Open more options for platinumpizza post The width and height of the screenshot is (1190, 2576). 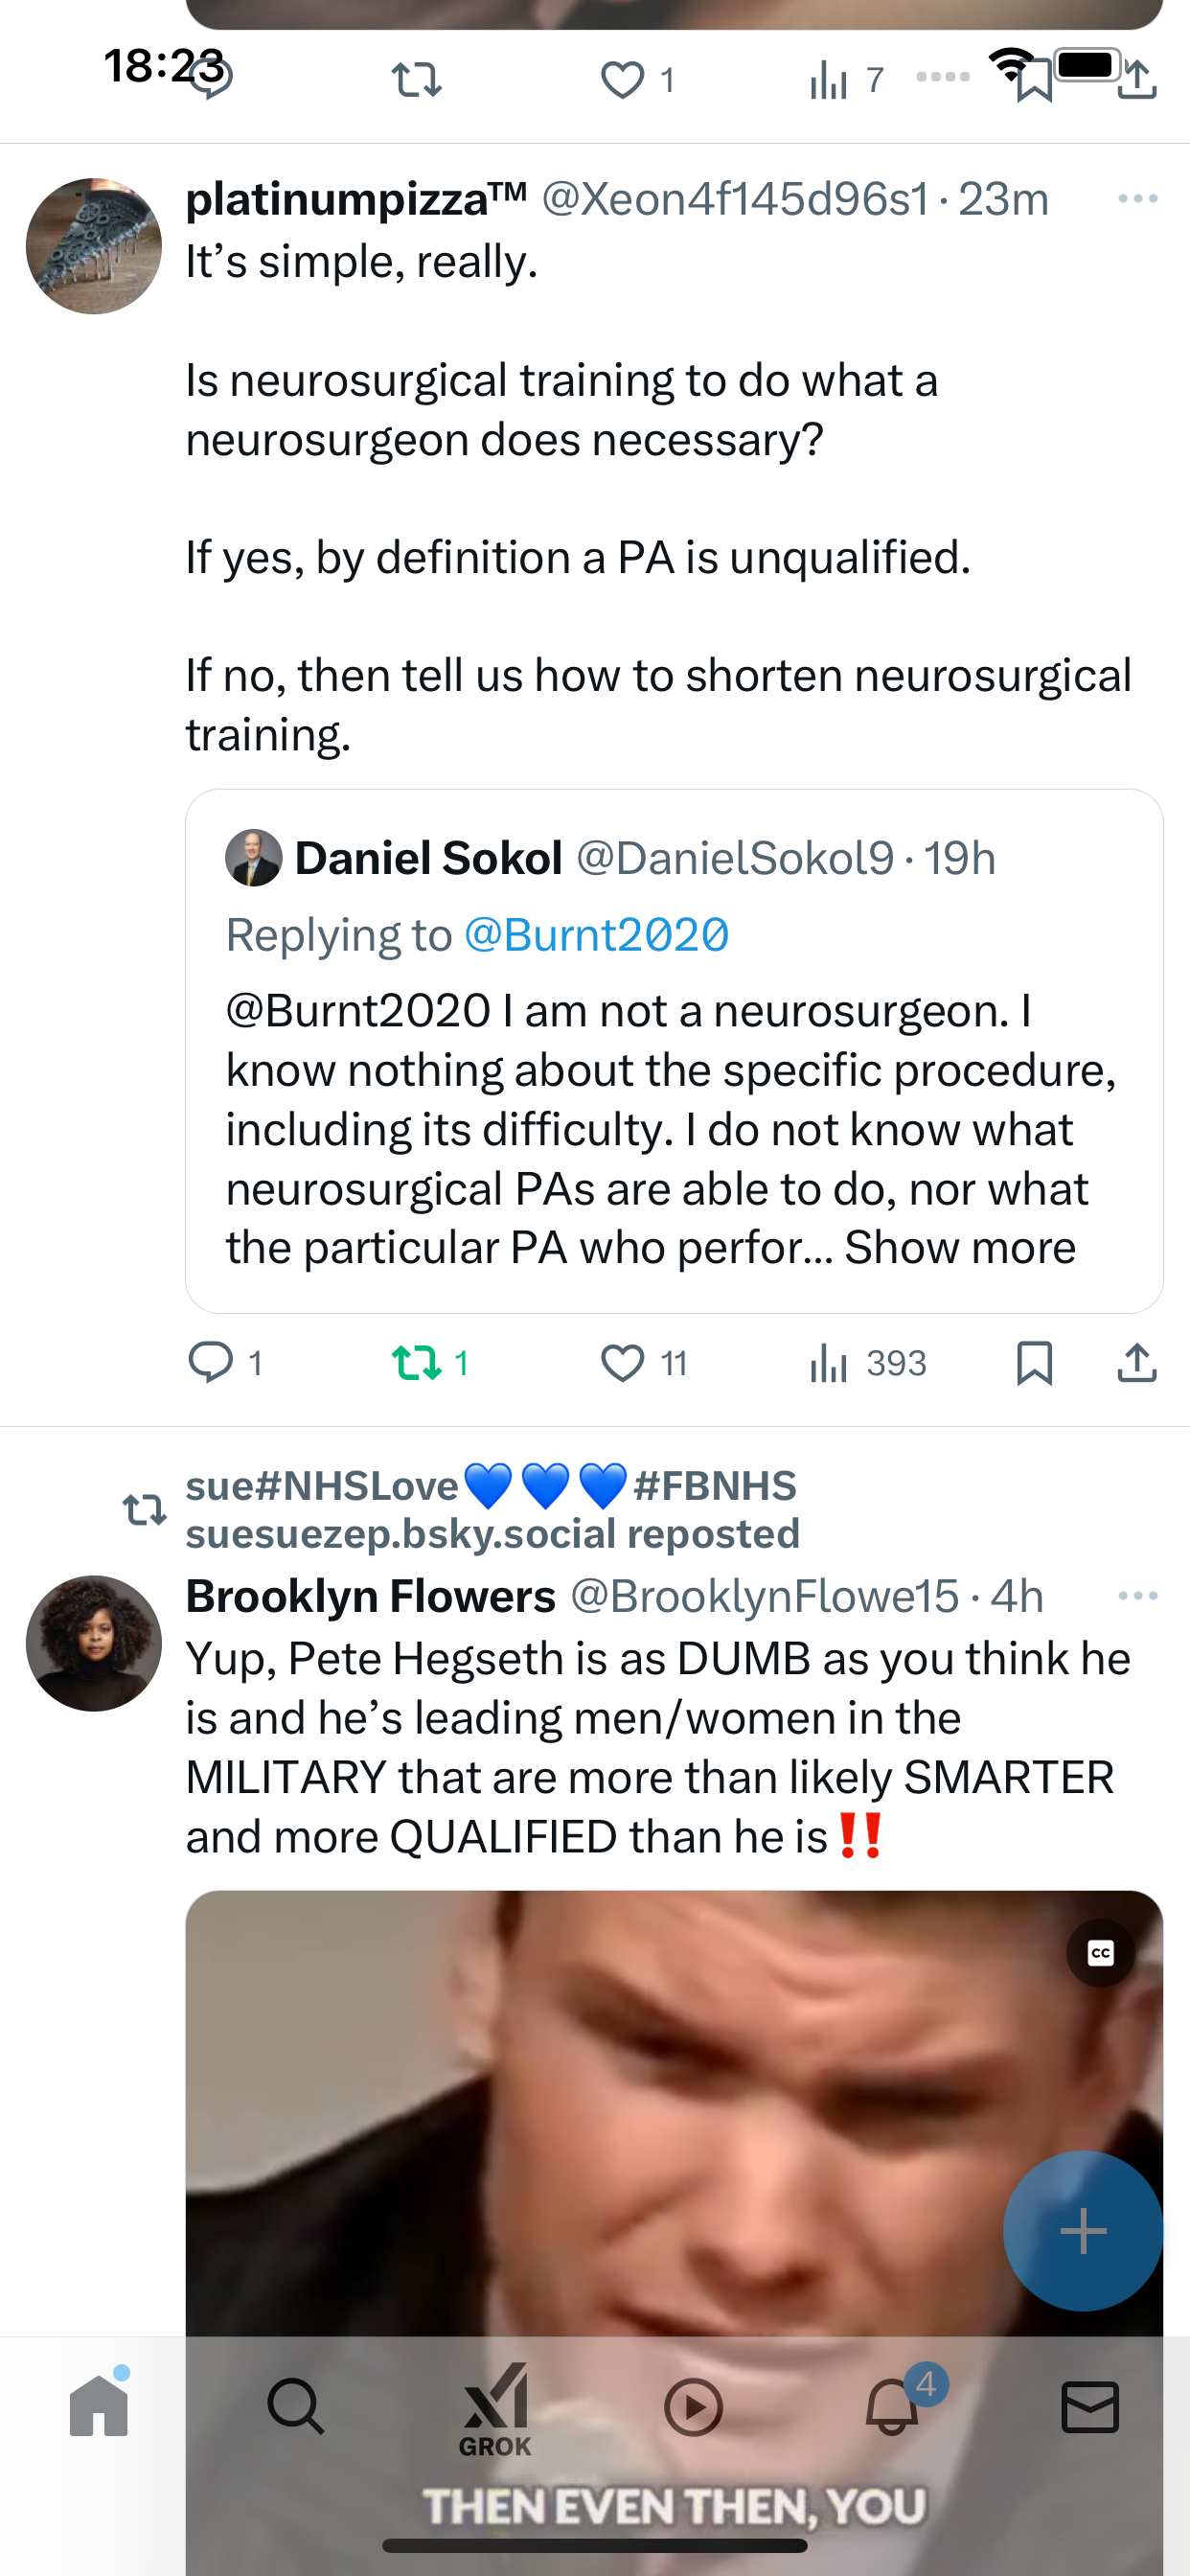pyautogui.click(x=1138, y=199)
